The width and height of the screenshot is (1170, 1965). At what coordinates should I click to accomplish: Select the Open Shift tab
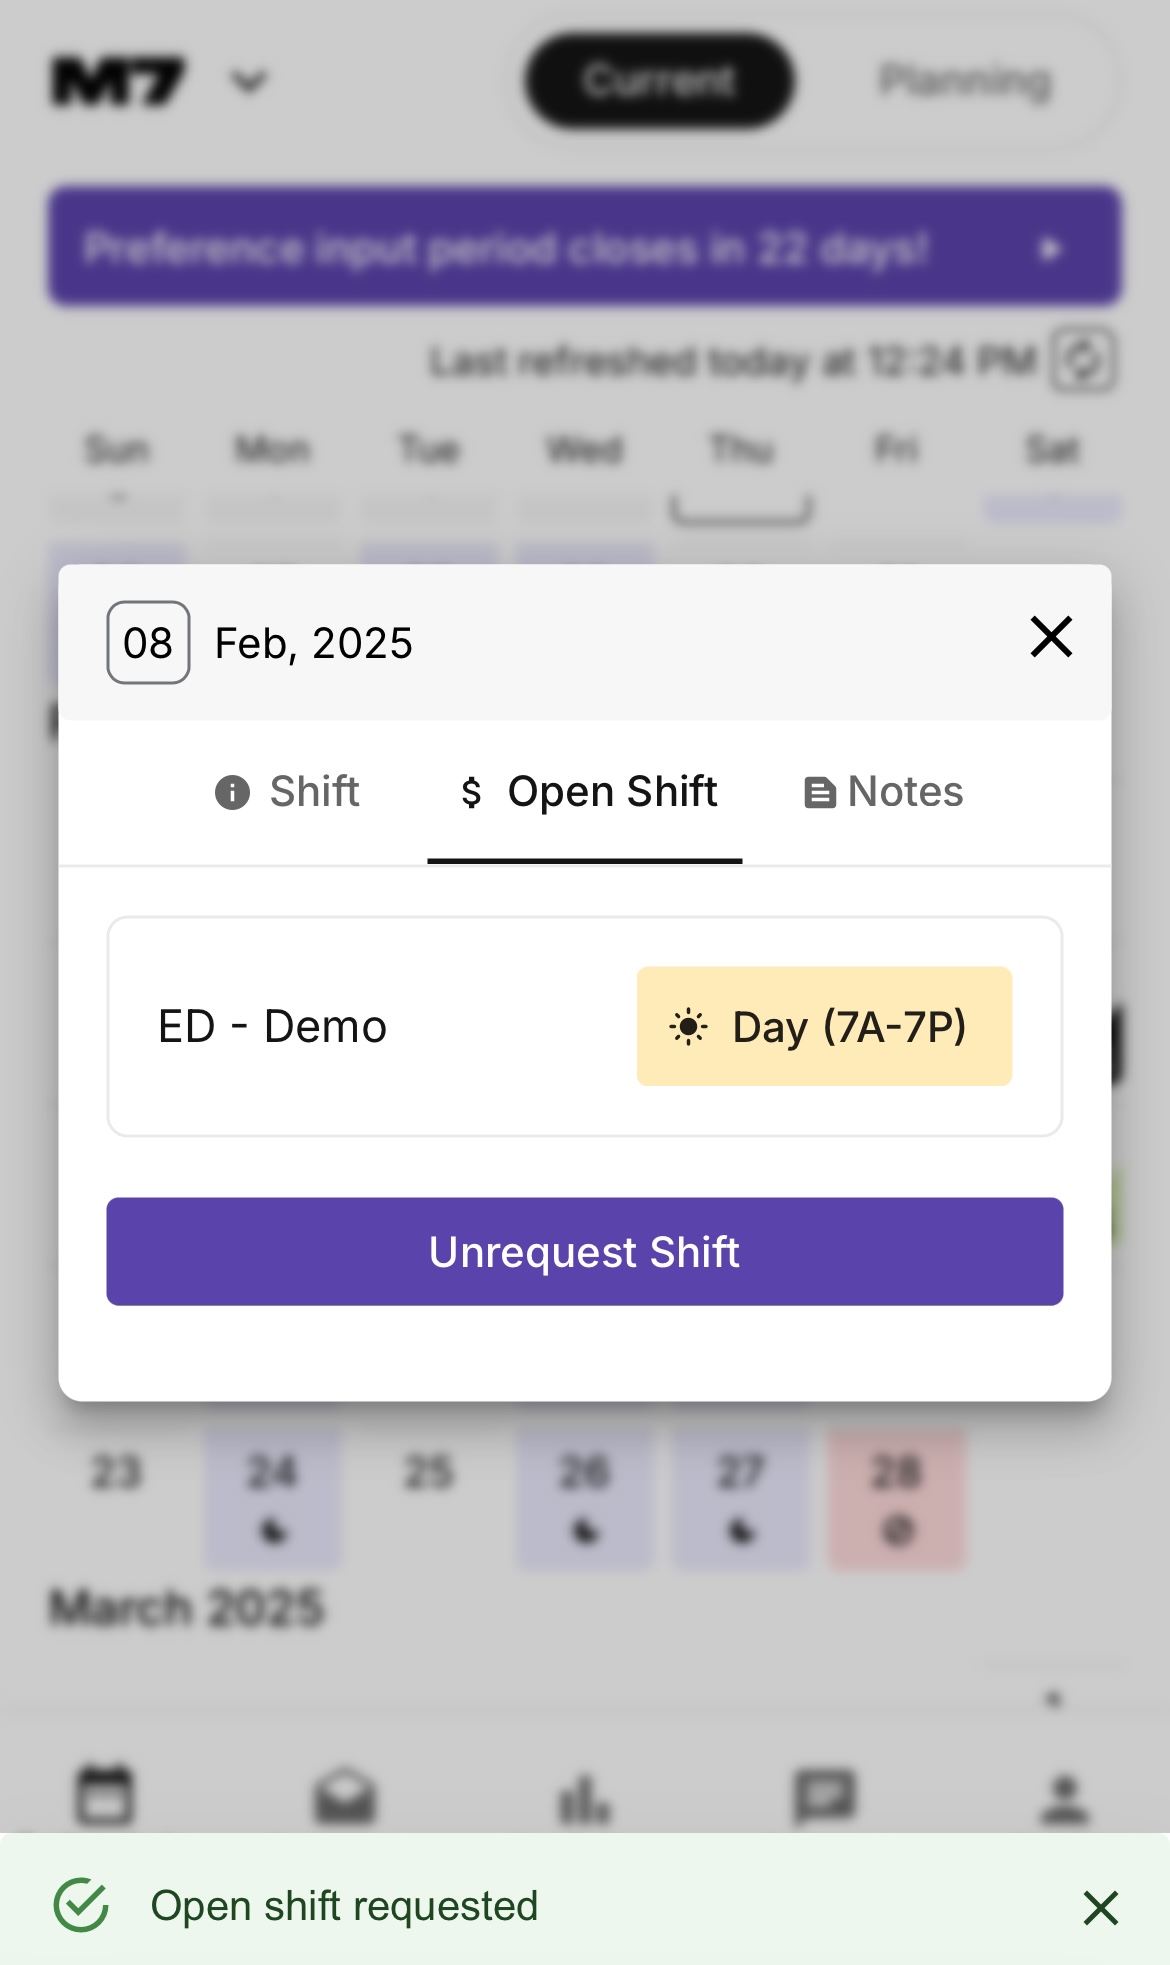coord(586,792)
